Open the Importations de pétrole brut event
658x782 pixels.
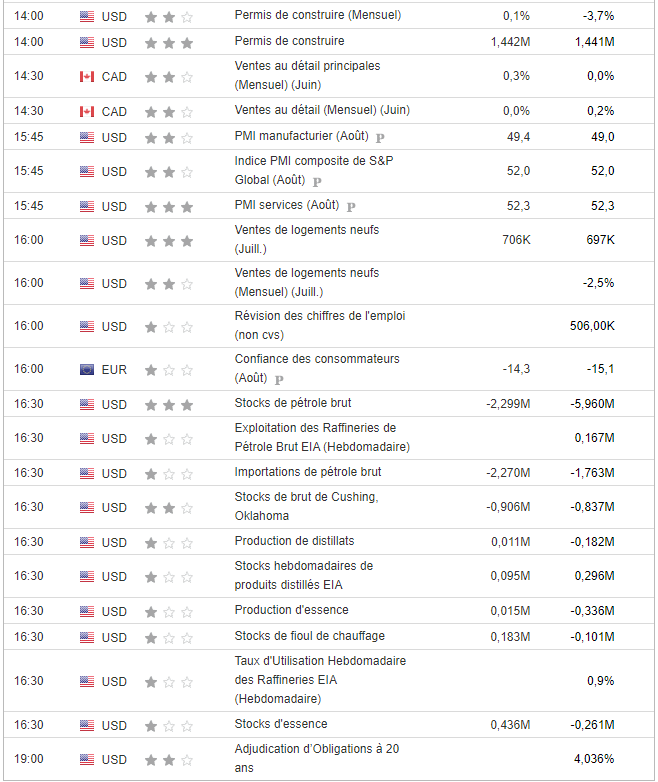point(307,472)
